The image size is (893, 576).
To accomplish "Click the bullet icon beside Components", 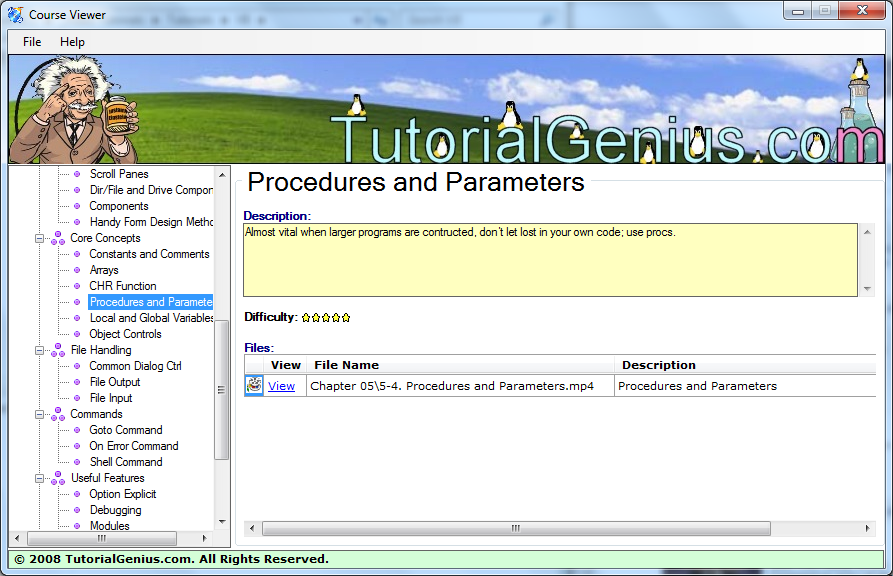I will (x=77, y=206).
